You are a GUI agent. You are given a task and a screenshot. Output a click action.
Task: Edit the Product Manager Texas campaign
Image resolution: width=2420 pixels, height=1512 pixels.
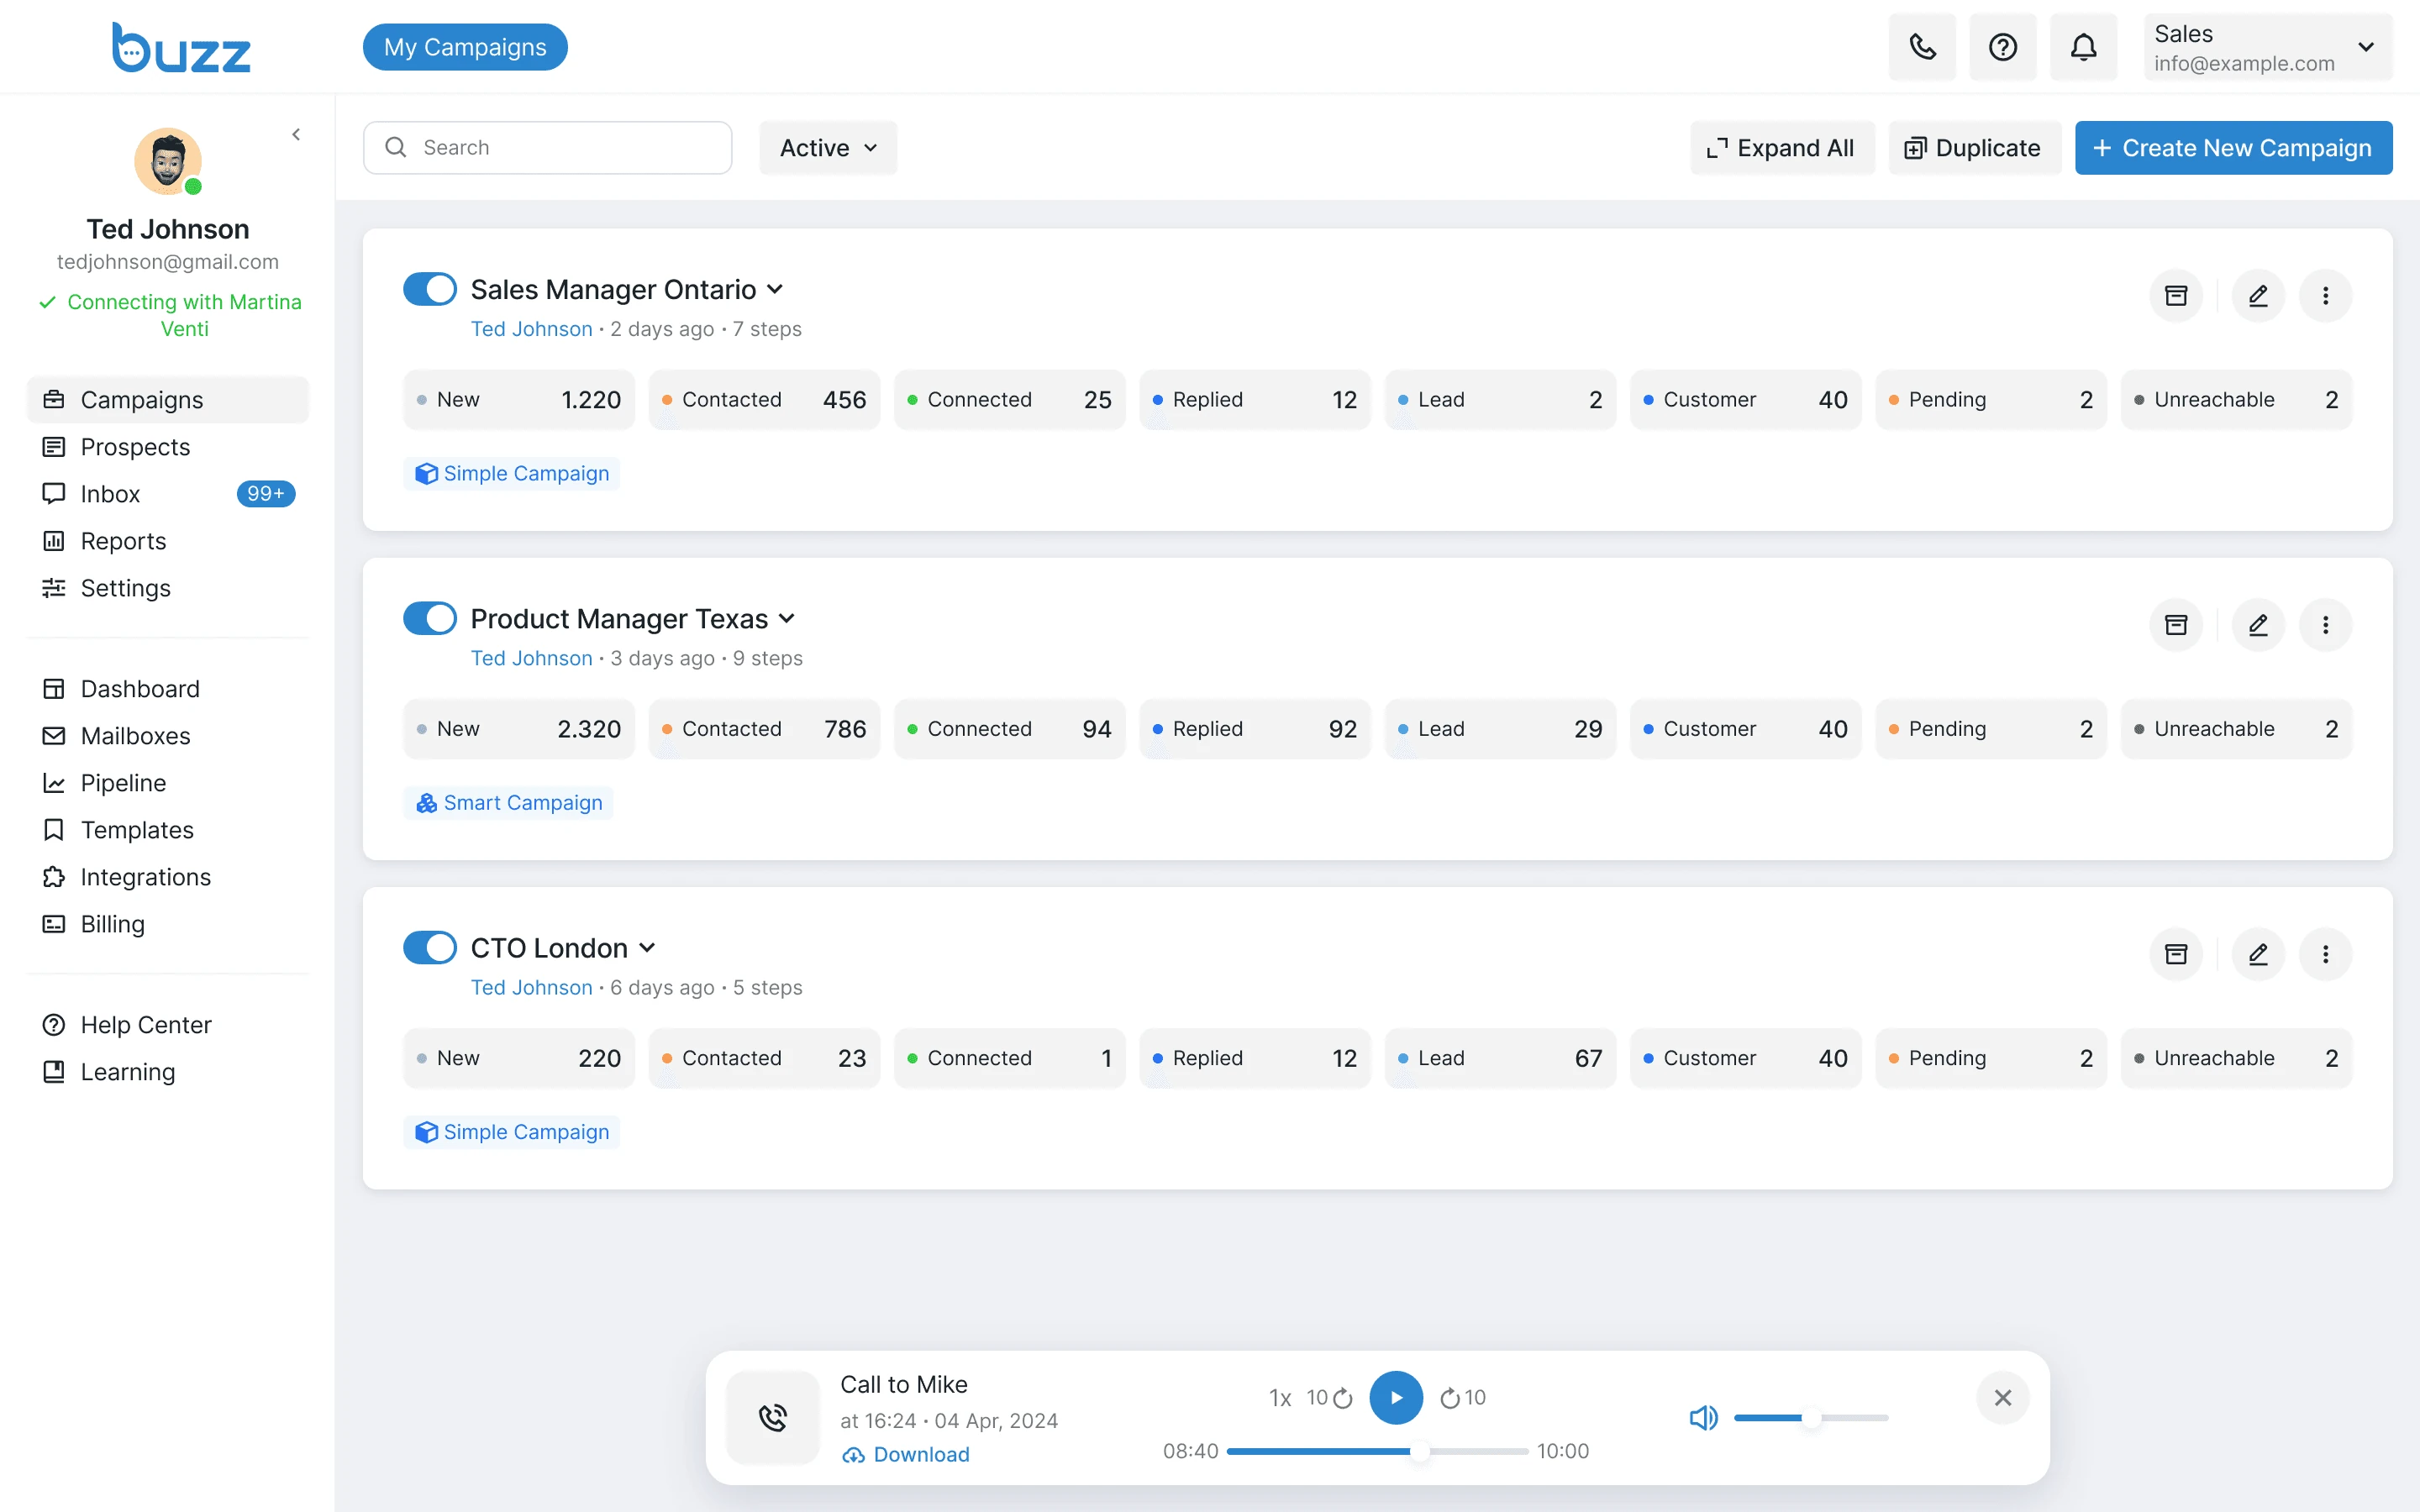click(x=2258, y=625)
